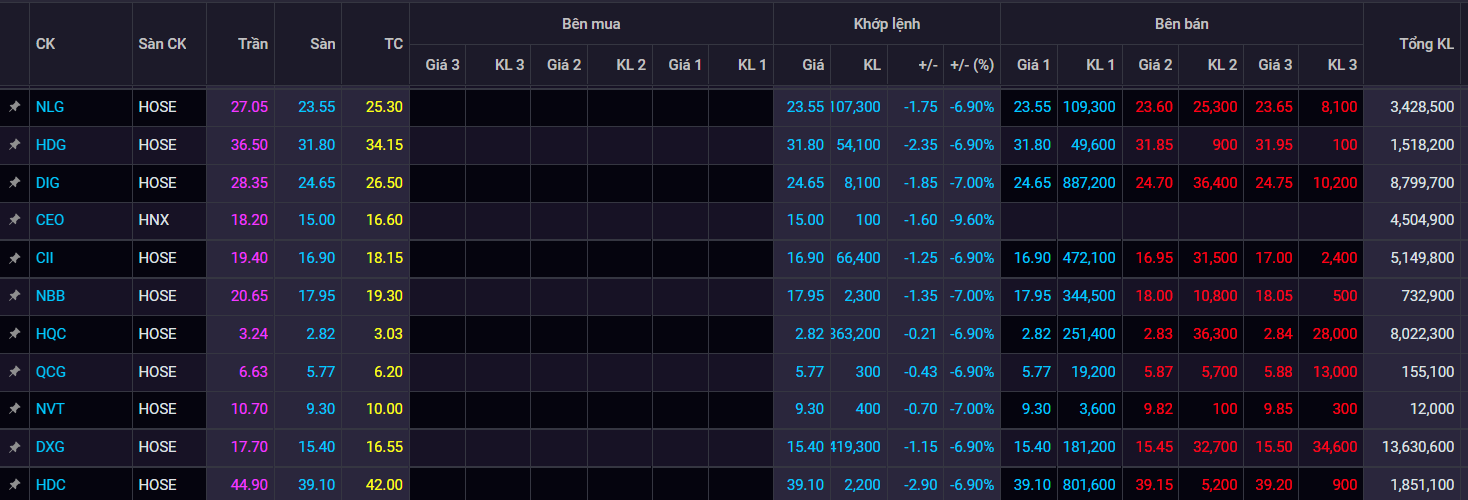This screenshot has width=1468, height=500.
Task: Open the NLG ticker symbol
Action: 49,106
